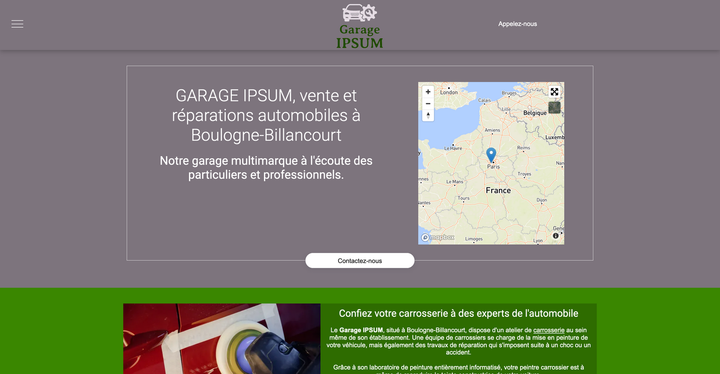Screen dimensions: 720x374
Task: Zoom out on the map
Action: pos(428,103)
